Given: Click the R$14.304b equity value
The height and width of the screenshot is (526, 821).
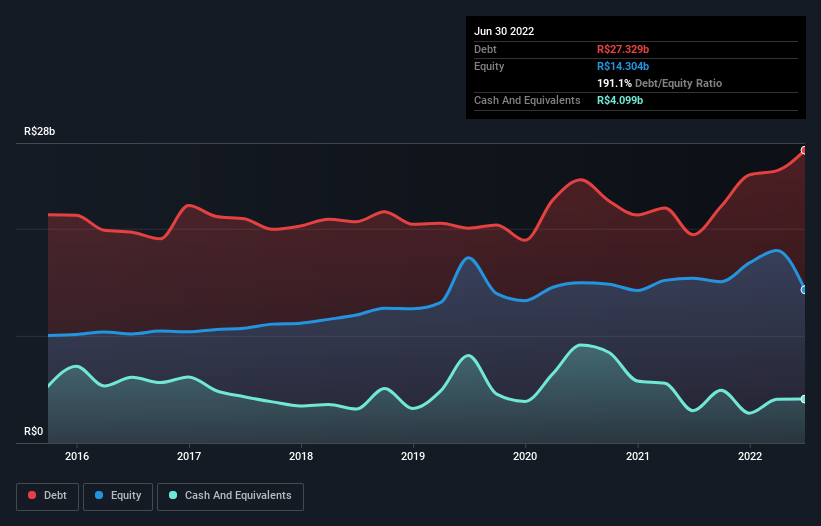Looking at the screenshot, I should (x=623, y=66).
